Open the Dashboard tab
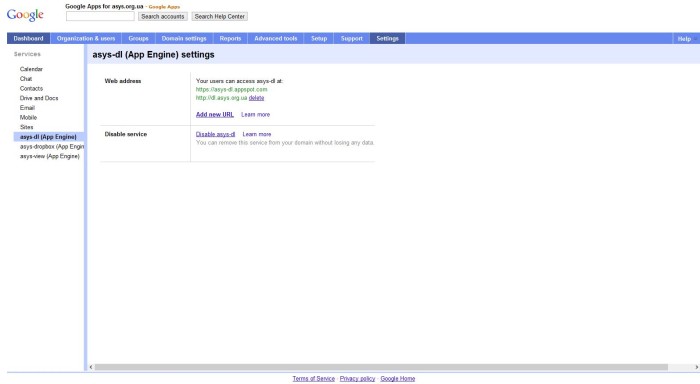The image size is (700, 384). pyautogui.click(x=29, y=38)
